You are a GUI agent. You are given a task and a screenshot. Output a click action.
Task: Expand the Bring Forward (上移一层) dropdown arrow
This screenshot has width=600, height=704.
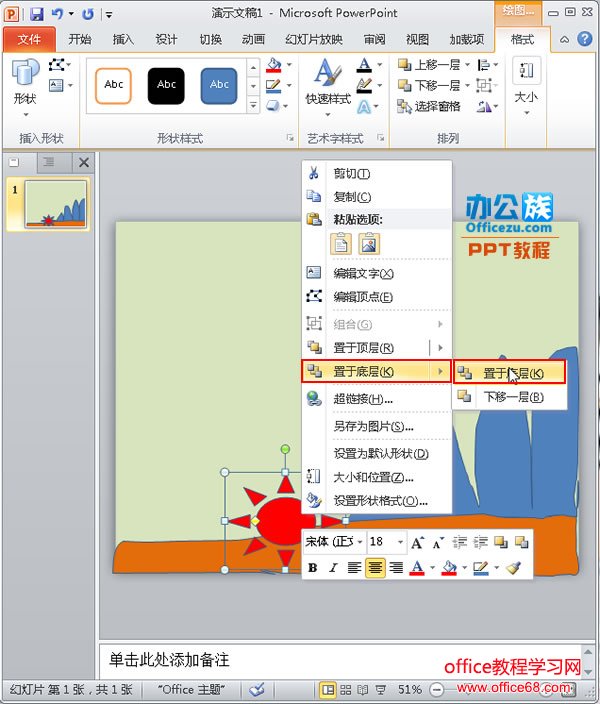[x=467, y=65]
